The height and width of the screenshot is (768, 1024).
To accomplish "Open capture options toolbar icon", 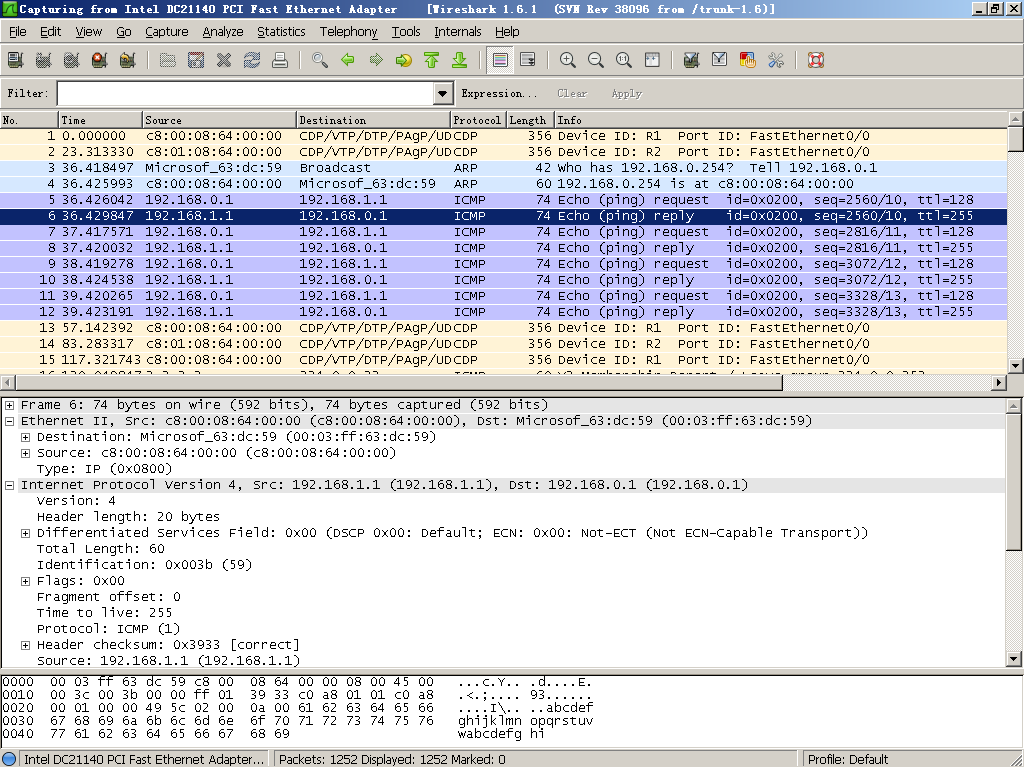I will coord(44,60).
